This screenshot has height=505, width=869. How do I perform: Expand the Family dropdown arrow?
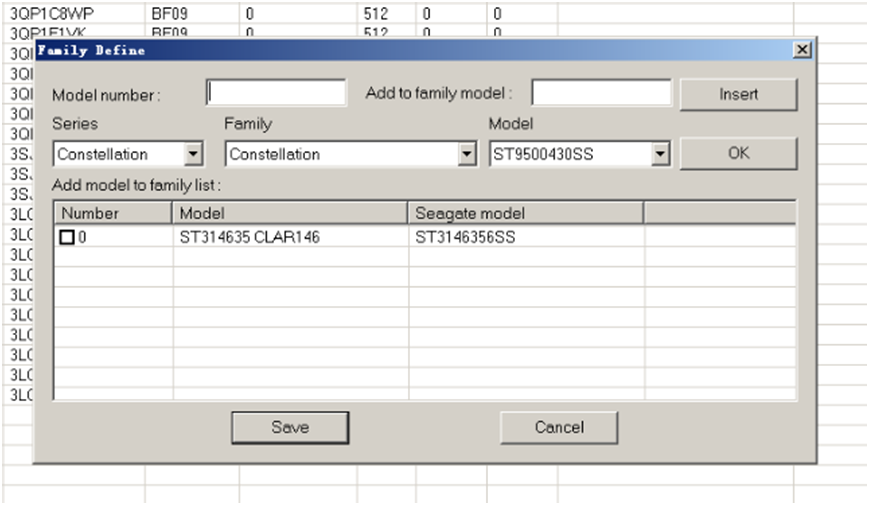click(x=467, y=154)
